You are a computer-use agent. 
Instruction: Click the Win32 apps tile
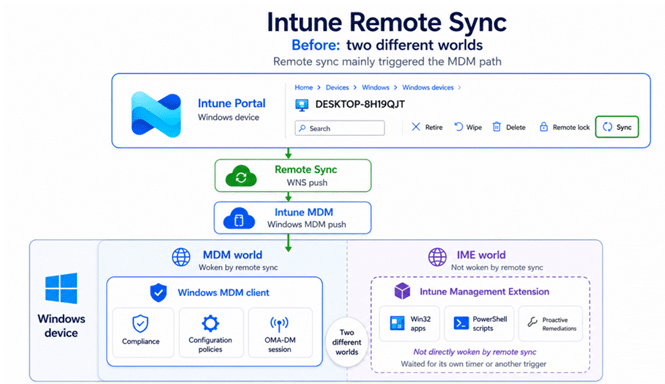(x=409, y=323)
